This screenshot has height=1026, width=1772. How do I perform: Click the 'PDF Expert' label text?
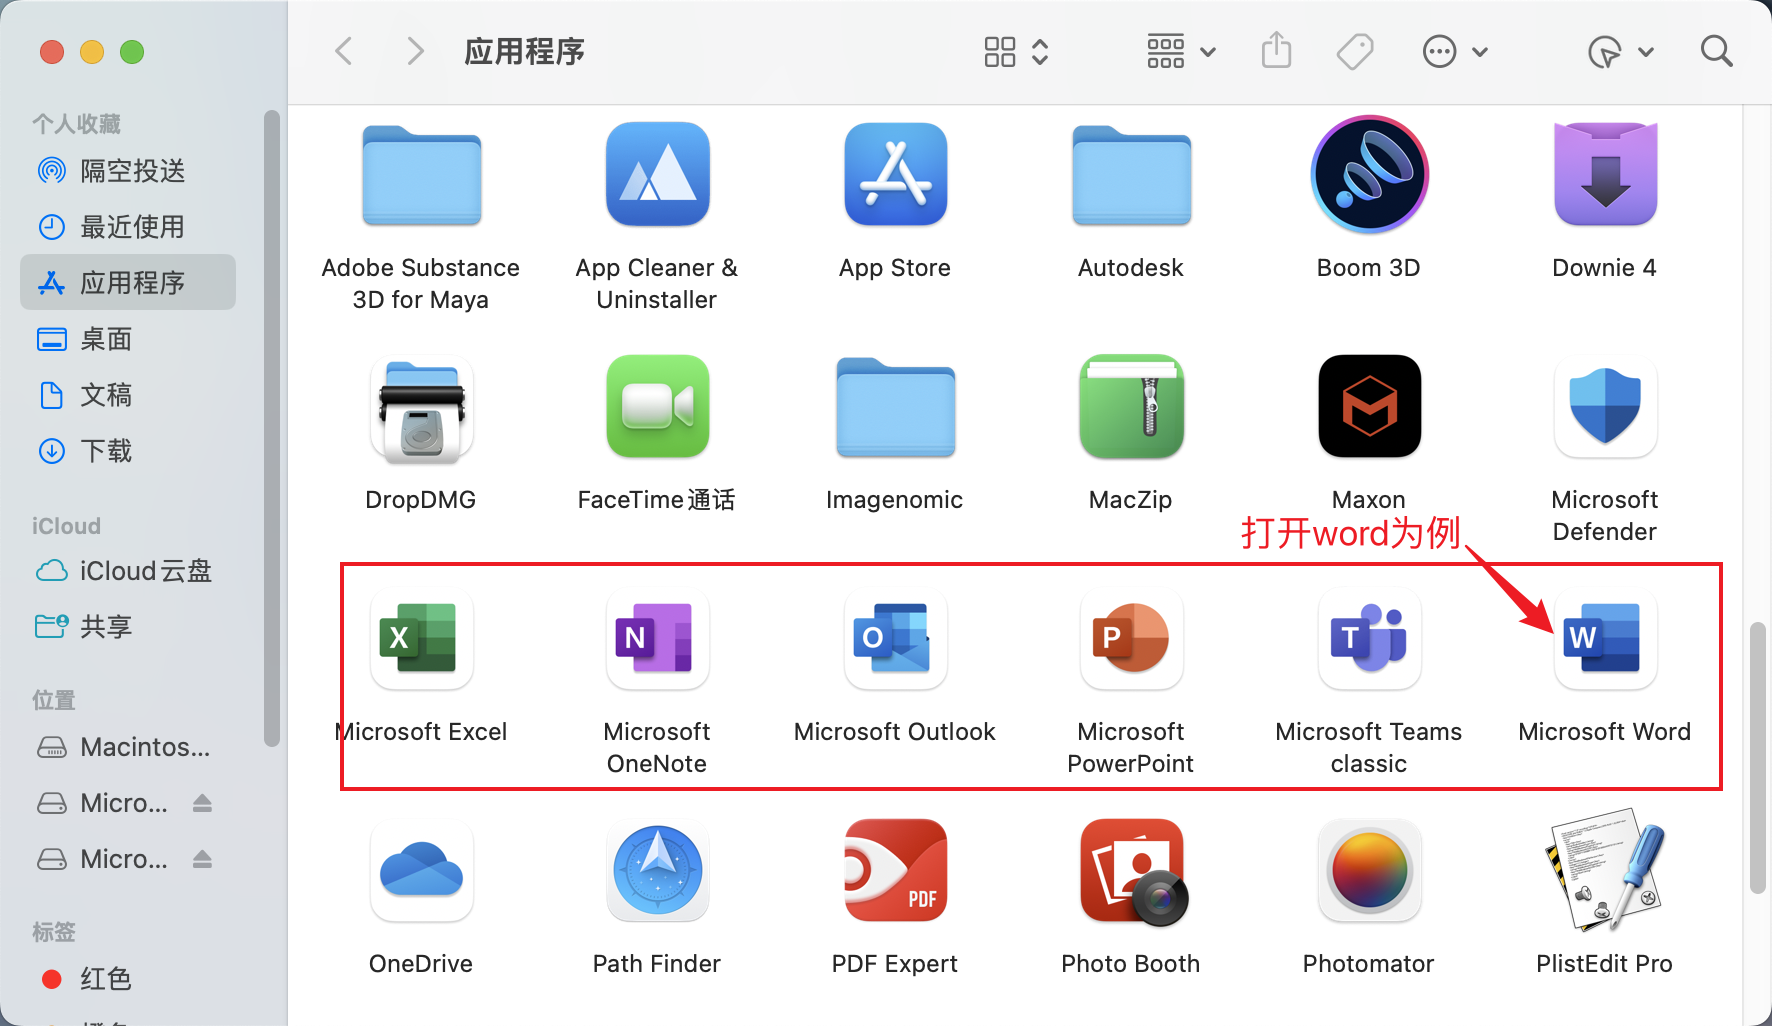[x=895, y=964]
